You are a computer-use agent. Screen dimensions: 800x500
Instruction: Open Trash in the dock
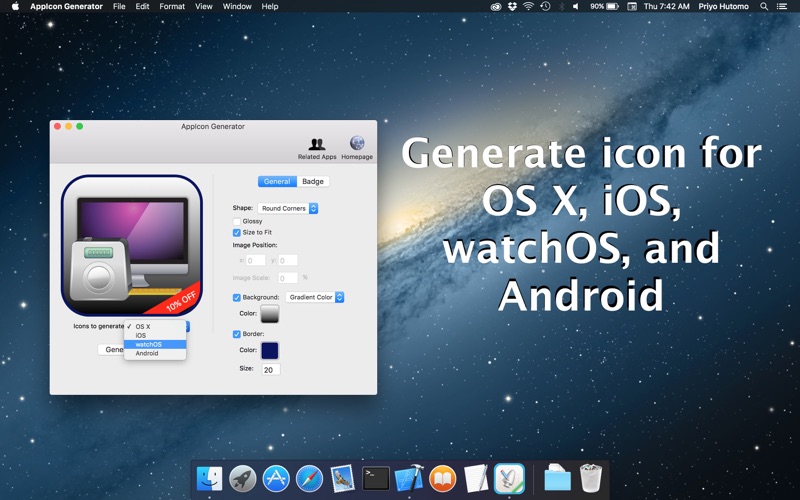591,478
